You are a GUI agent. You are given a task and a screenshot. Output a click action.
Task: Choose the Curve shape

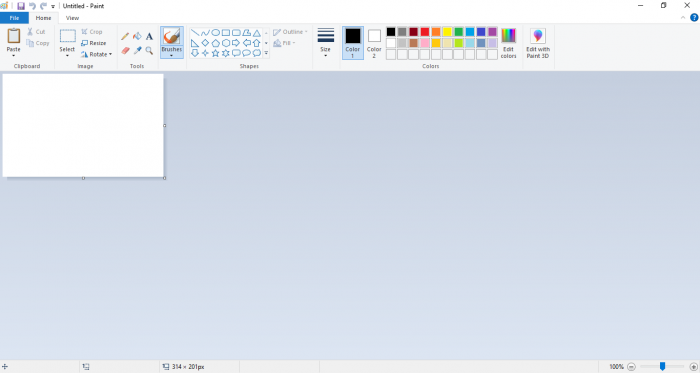[205, 33]
